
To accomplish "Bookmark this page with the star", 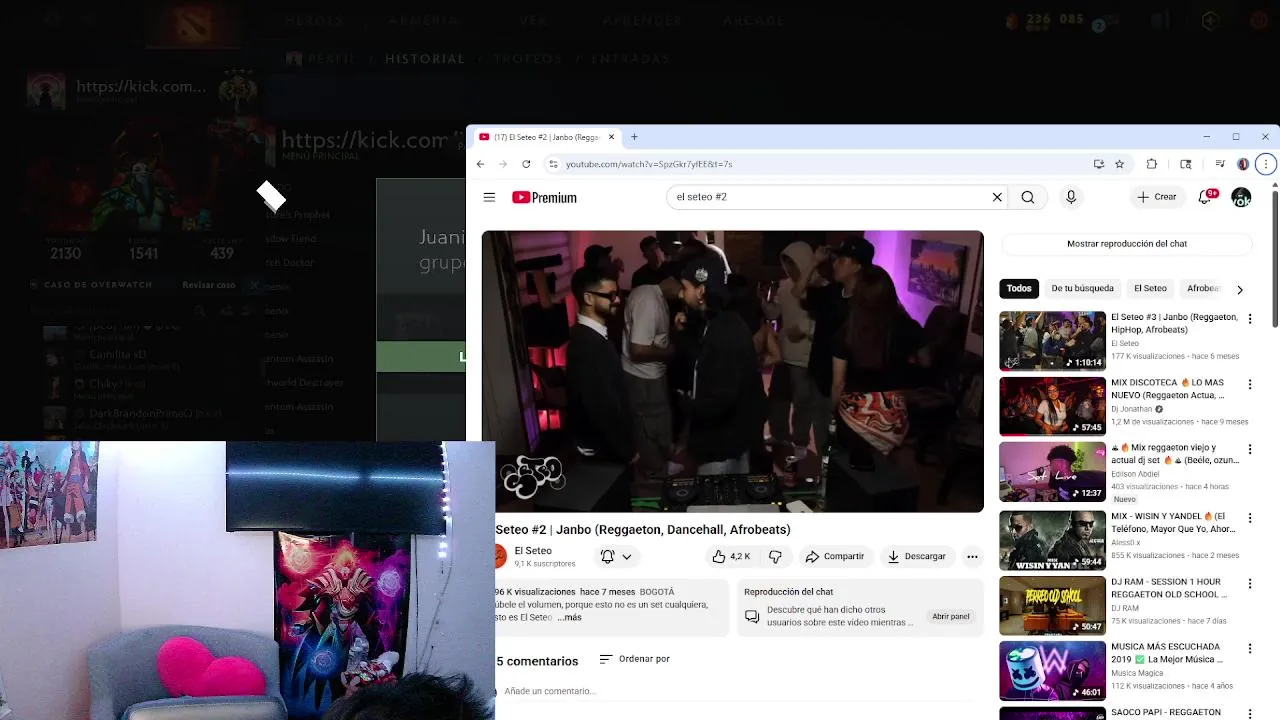I will (x=1120, y=164).
